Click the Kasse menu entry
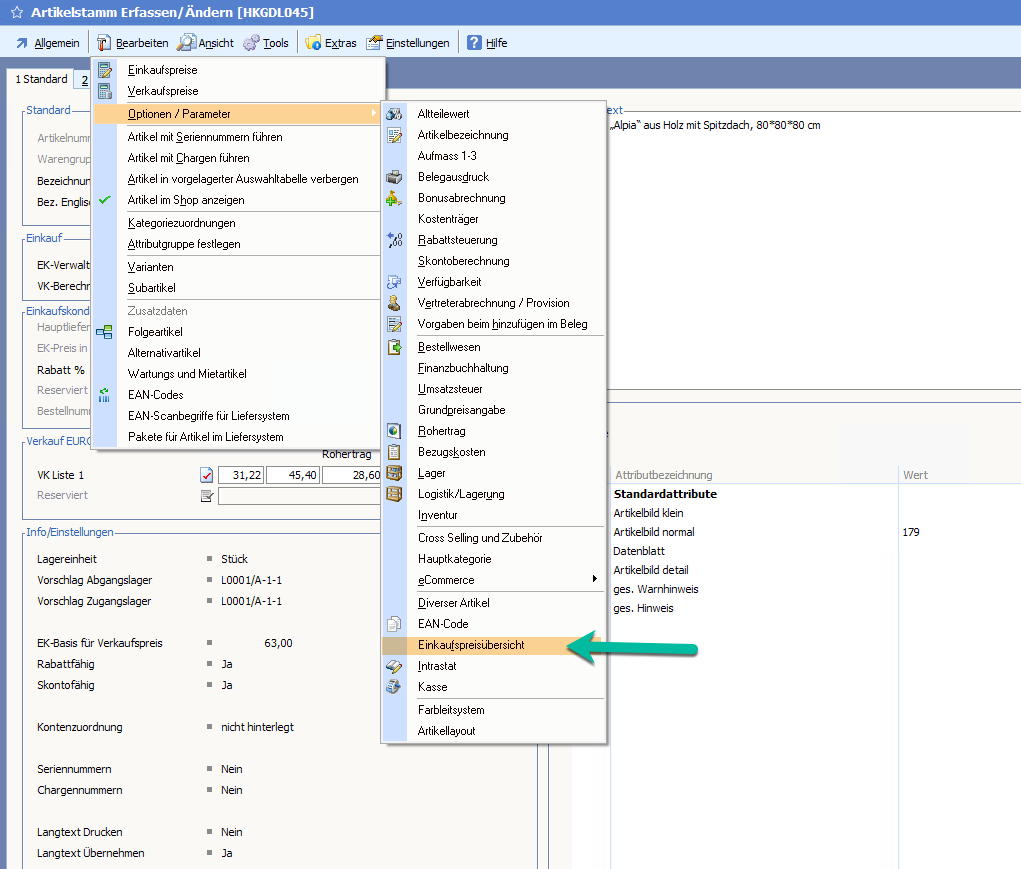Viewport: 1021px width, 869px height. point(432,687)
